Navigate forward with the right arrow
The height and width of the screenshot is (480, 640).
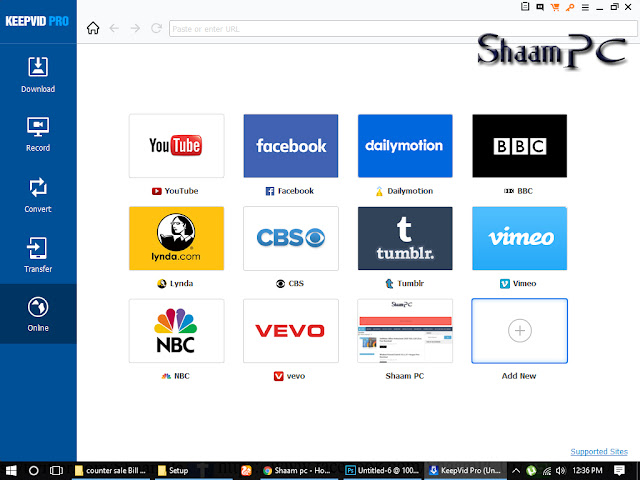coord(135,28)
